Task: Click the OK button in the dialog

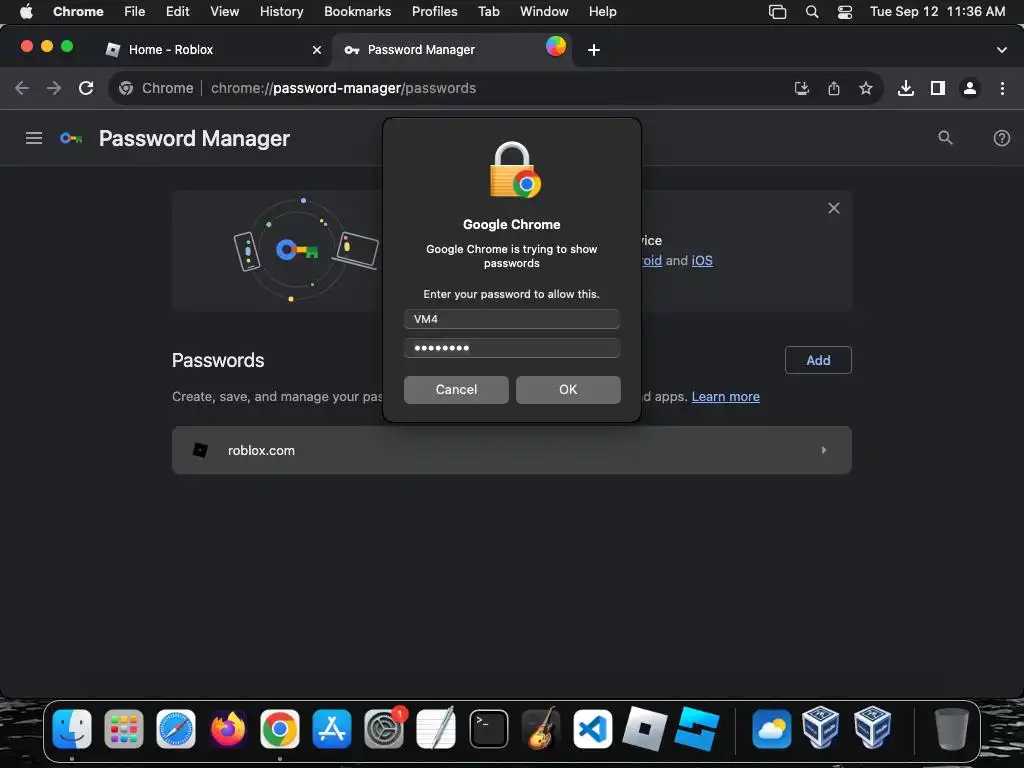Action: 568,389
